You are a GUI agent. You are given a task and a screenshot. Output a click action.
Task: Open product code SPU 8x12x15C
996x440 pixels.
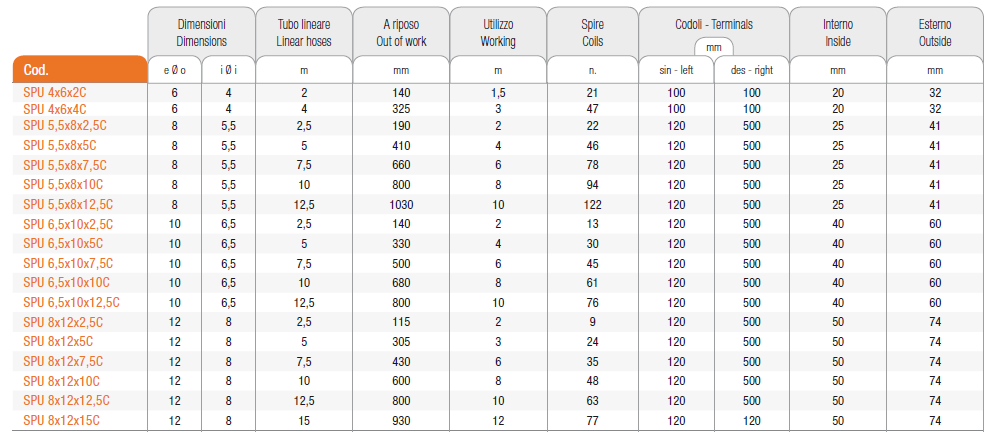coord(61,420)
